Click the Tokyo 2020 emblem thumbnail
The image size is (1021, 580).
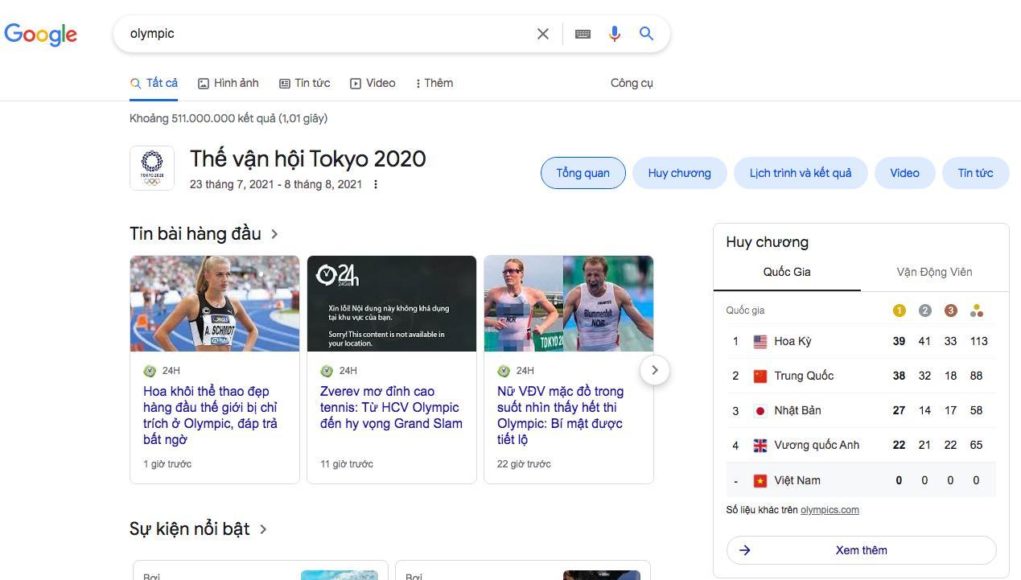tap(152, 168)
